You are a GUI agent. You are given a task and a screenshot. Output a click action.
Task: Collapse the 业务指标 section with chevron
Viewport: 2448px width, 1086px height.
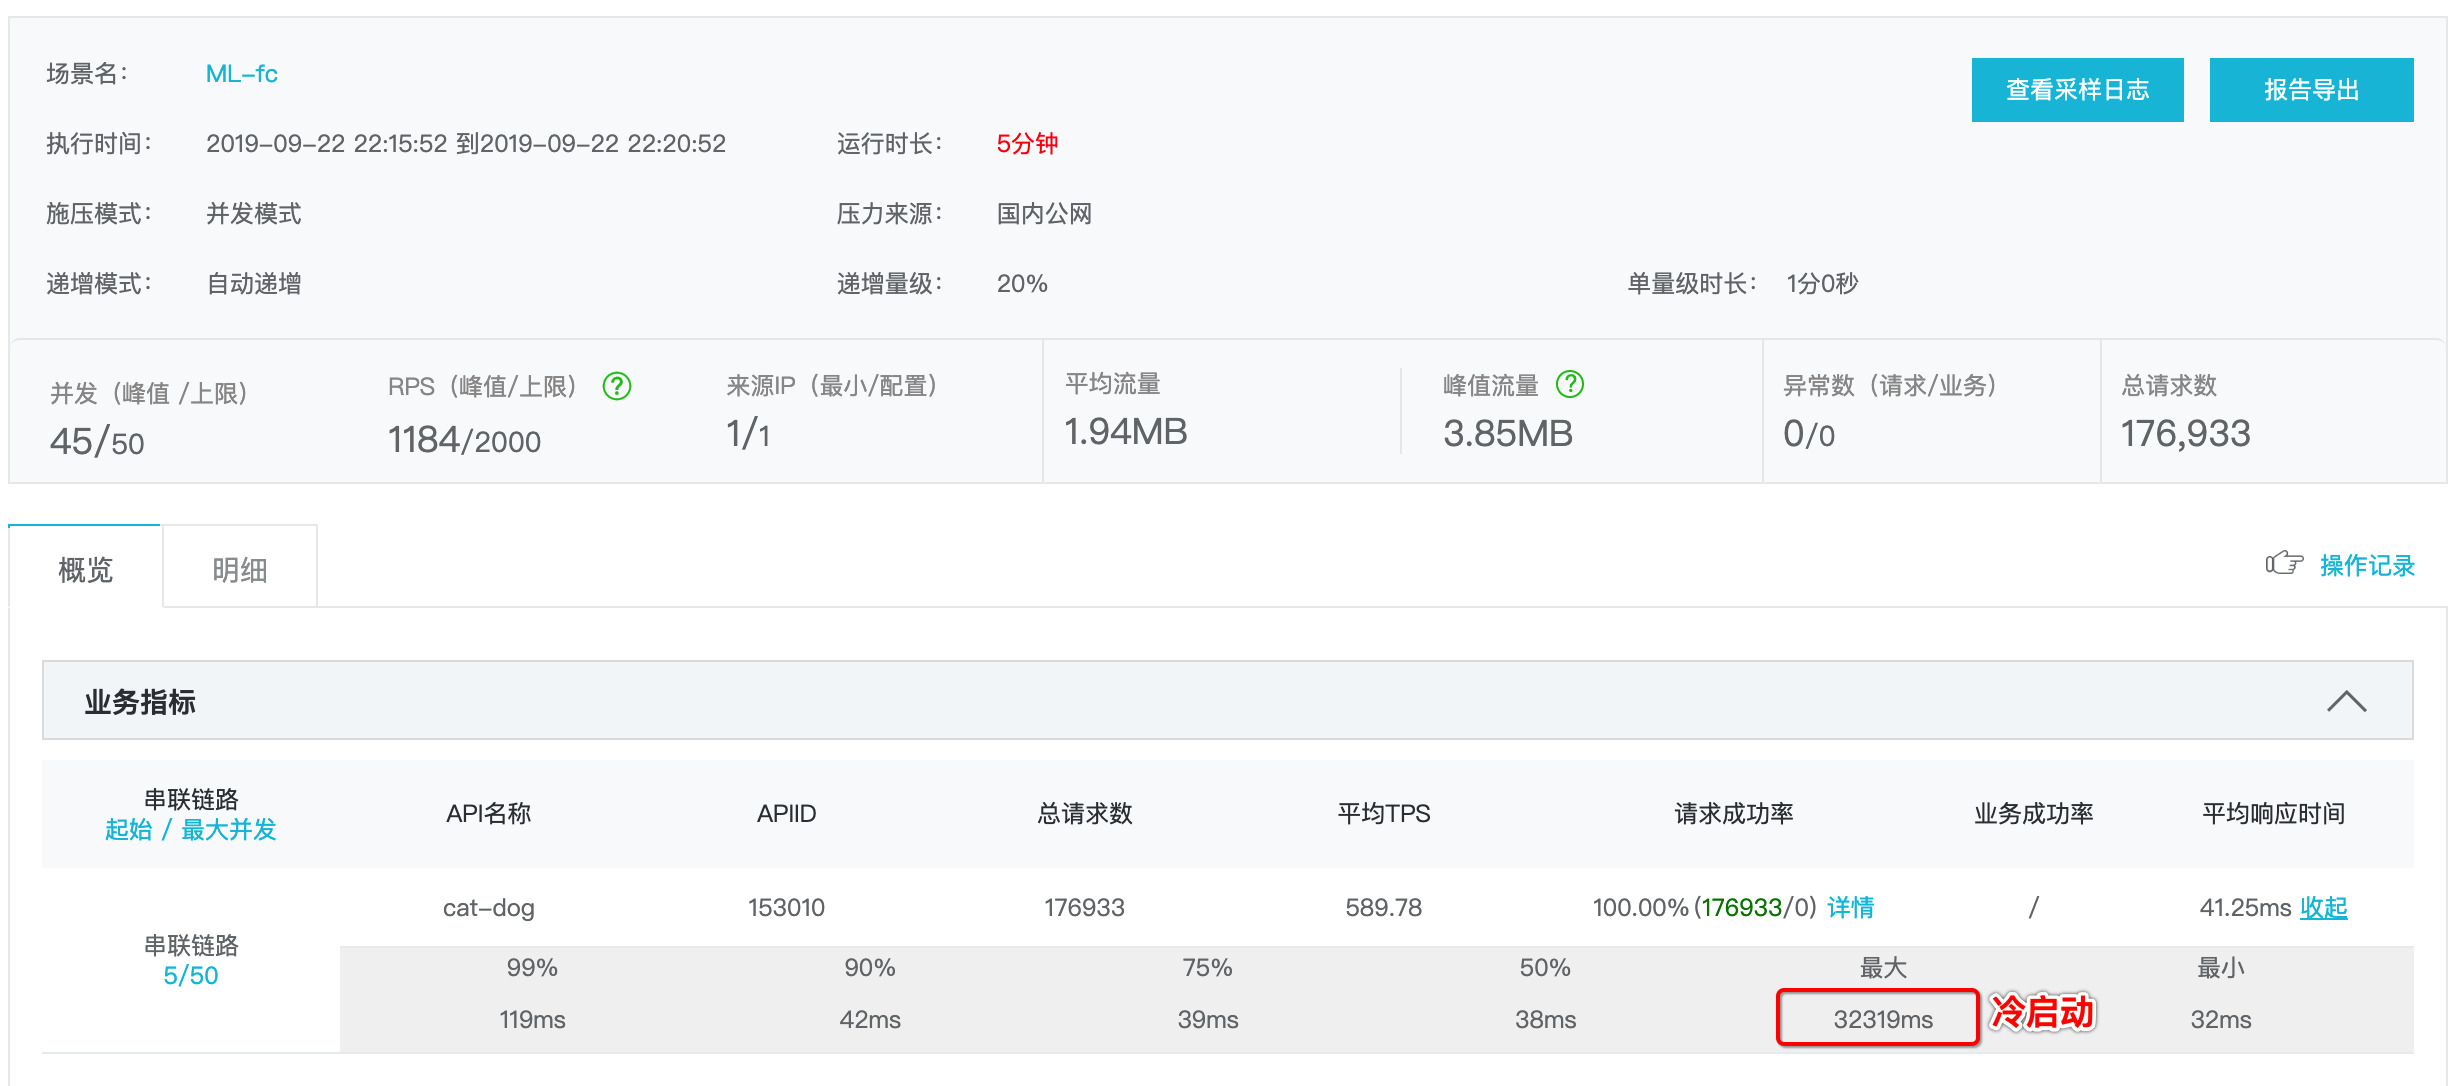click(2346, 701)
